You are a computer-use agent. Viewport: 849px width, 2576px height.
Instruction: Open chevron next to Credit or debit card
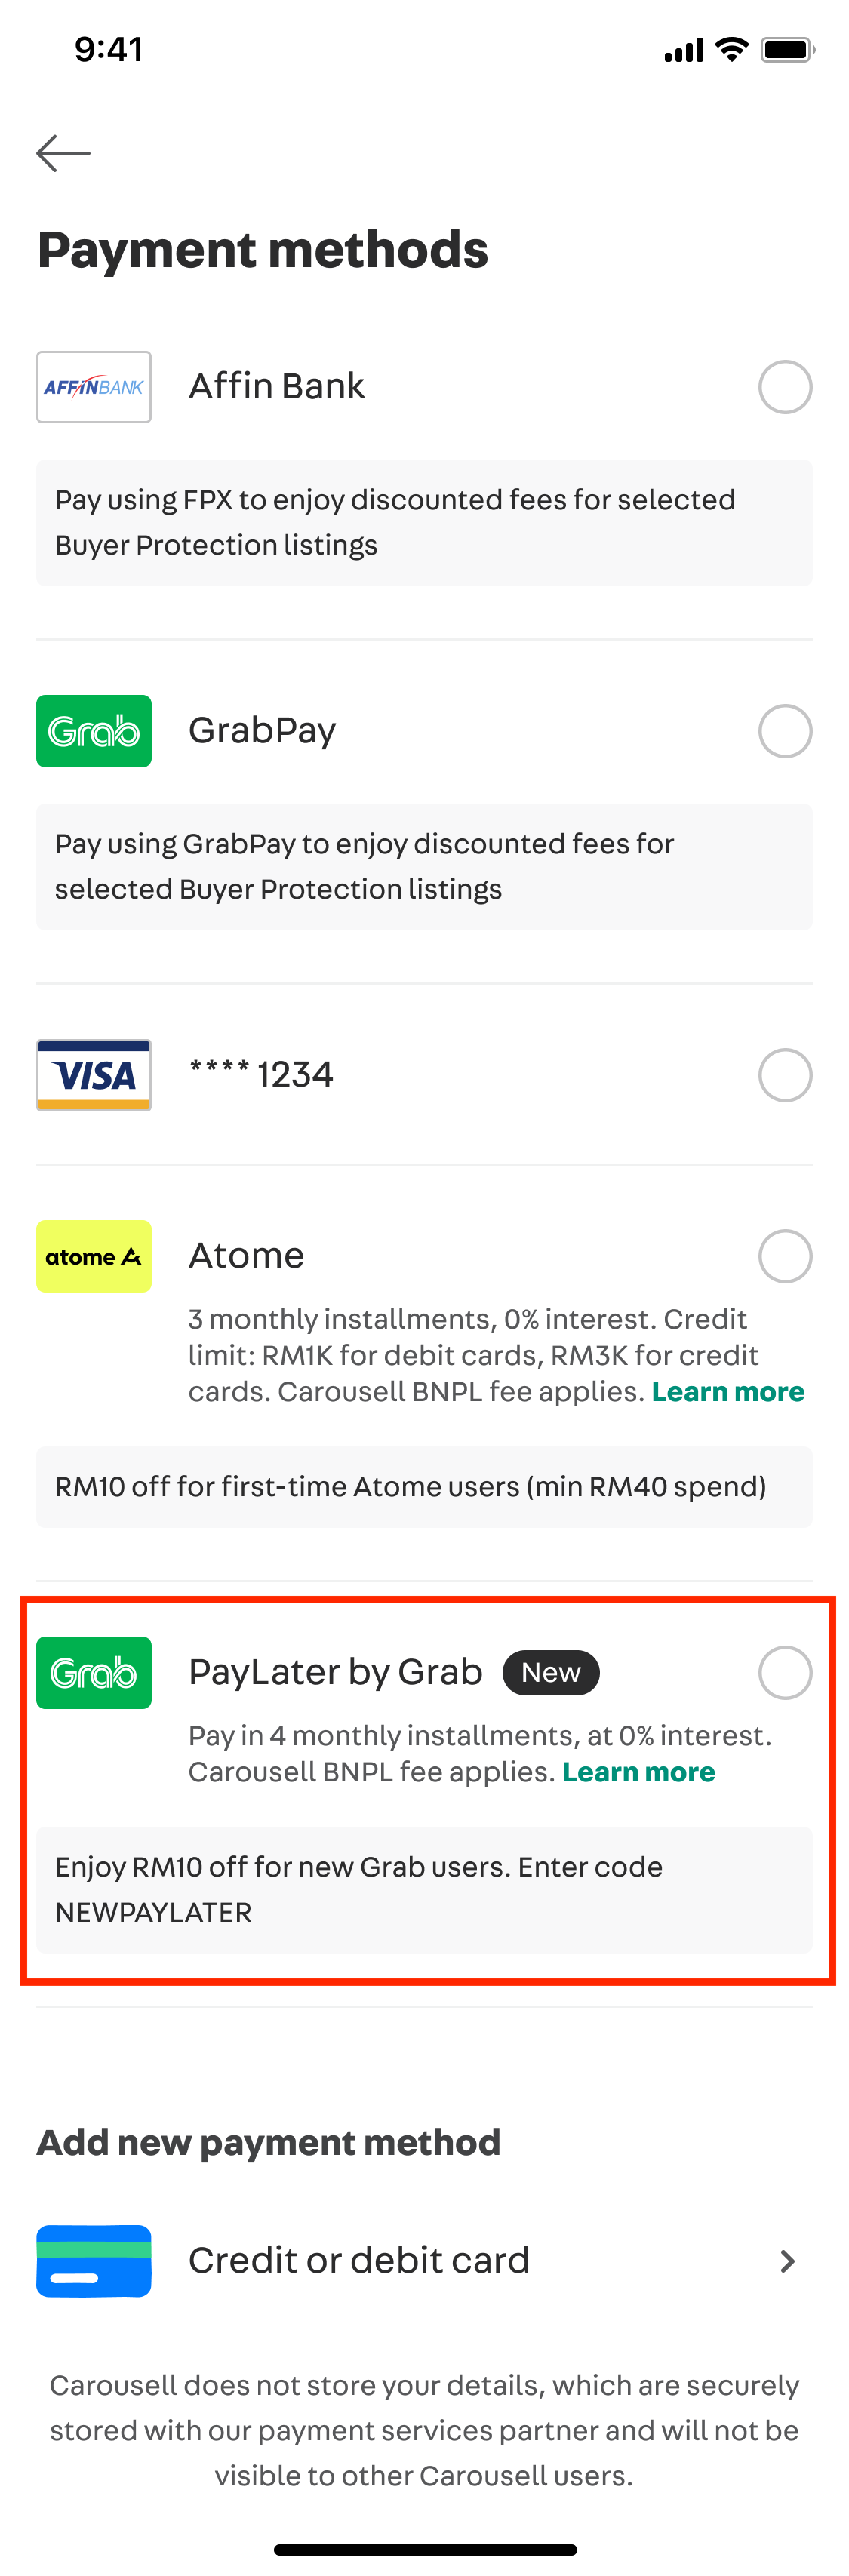coord(788,2261)
